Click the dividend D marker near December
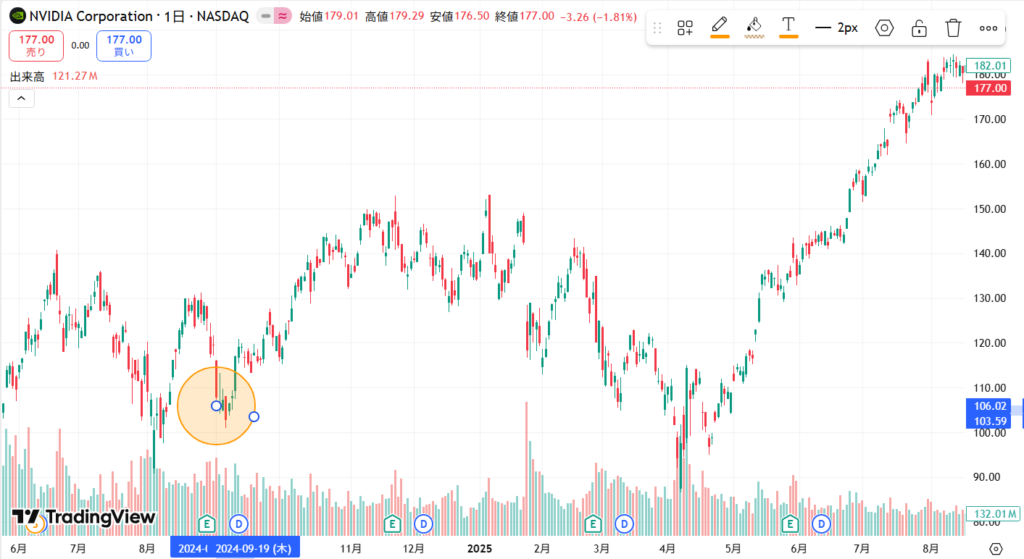1024x559 pixels. click(x=423, y=523)
